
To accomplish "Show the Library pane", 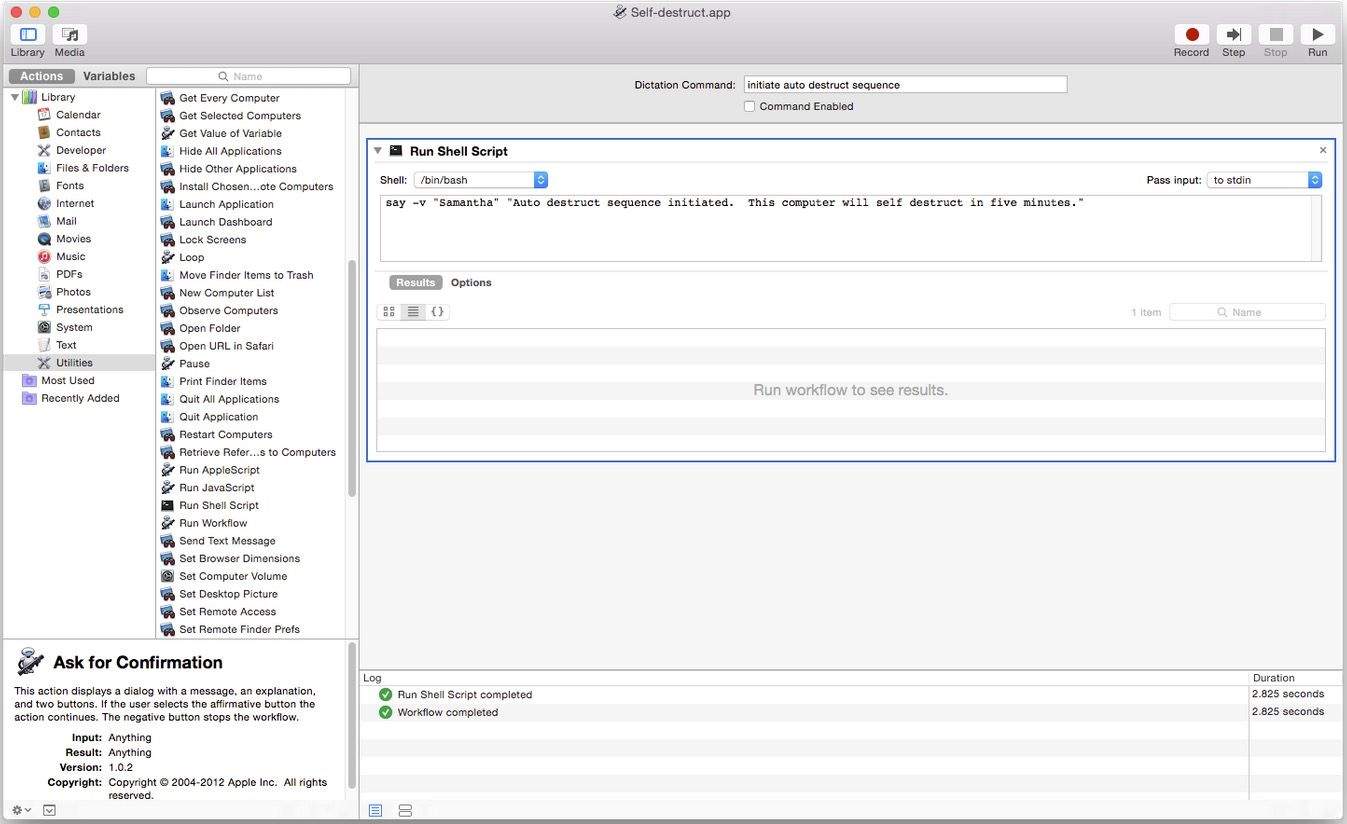I will pyautogui.click(x=27, y=40).
